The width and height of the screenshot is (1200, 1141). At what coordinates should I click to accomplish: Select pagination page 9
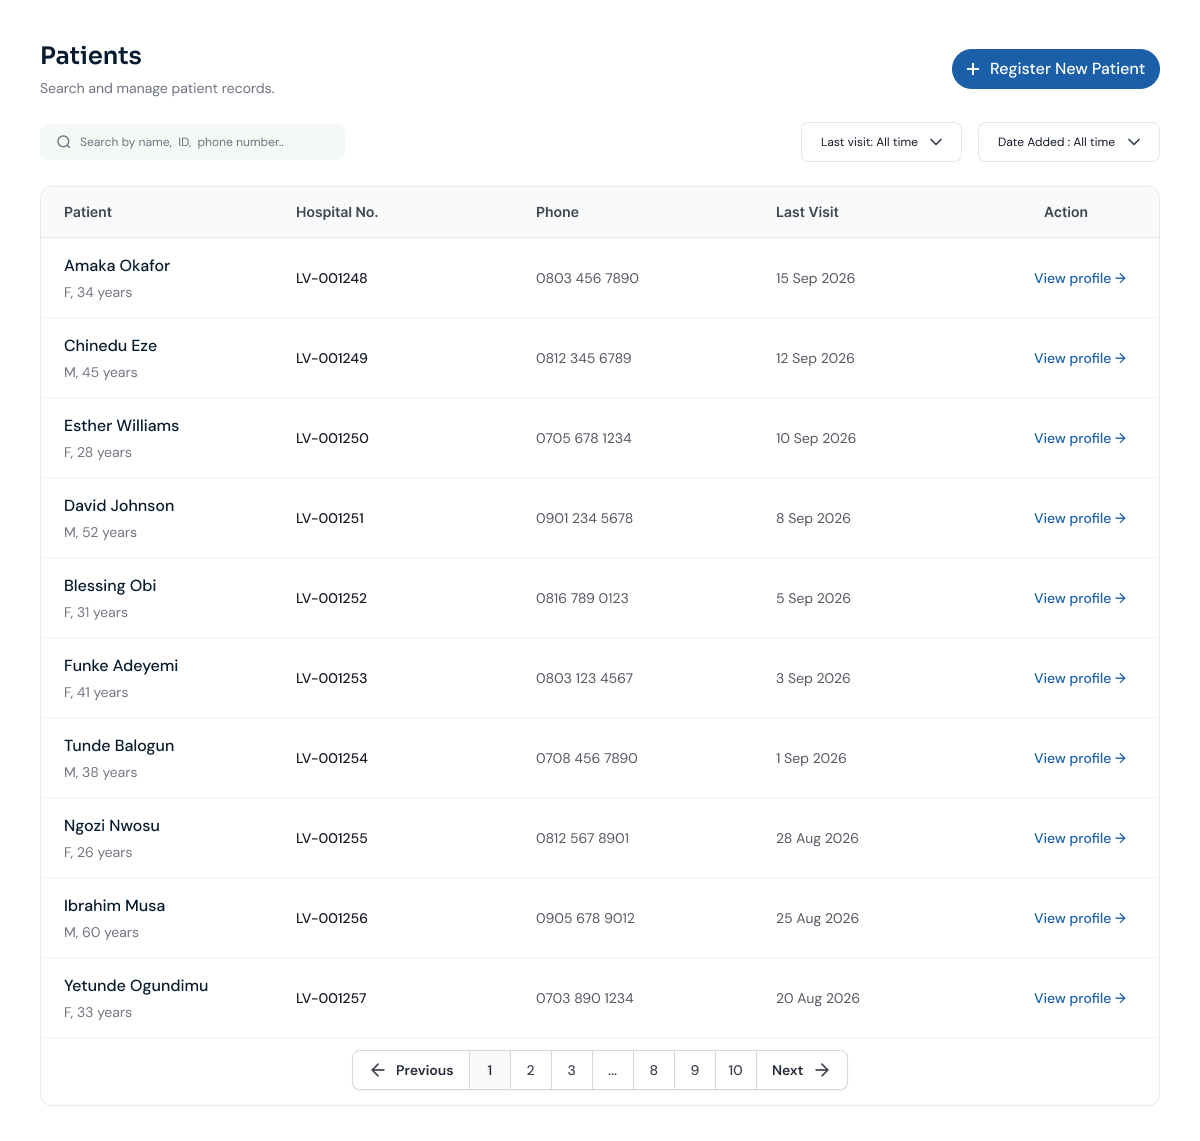click(695, 1070)
